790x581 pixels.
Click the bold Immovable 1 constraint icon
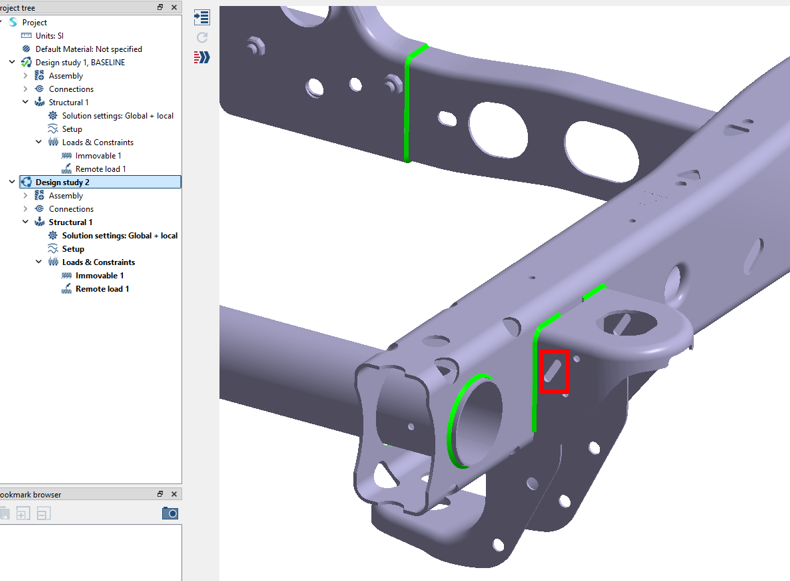[66, 276]
